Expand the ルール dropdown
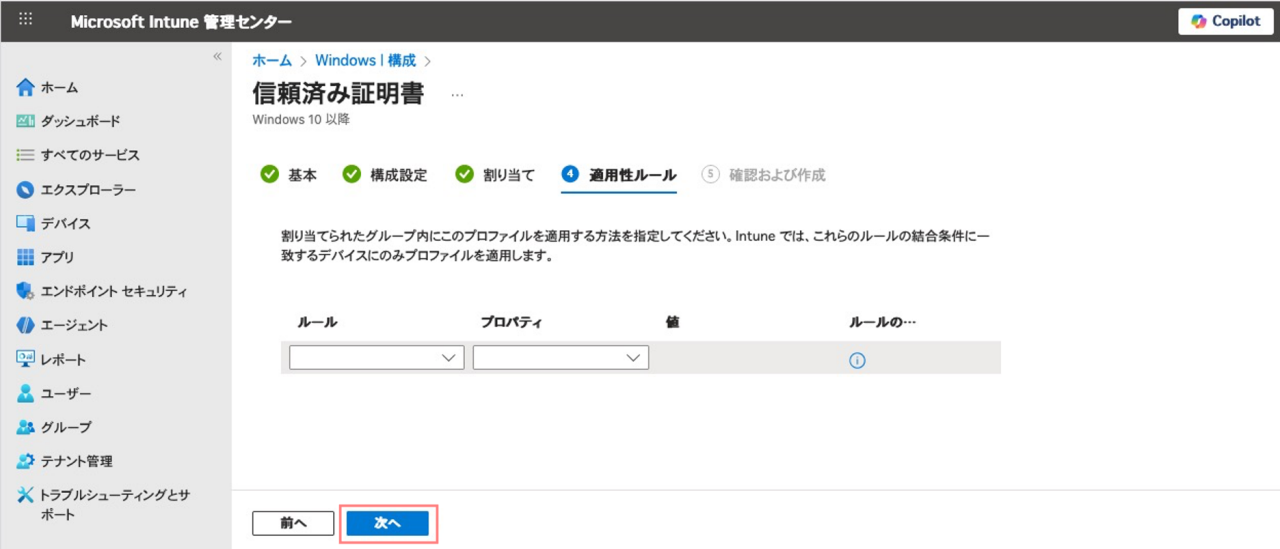1280x549 pixels. tap(376, 358)
